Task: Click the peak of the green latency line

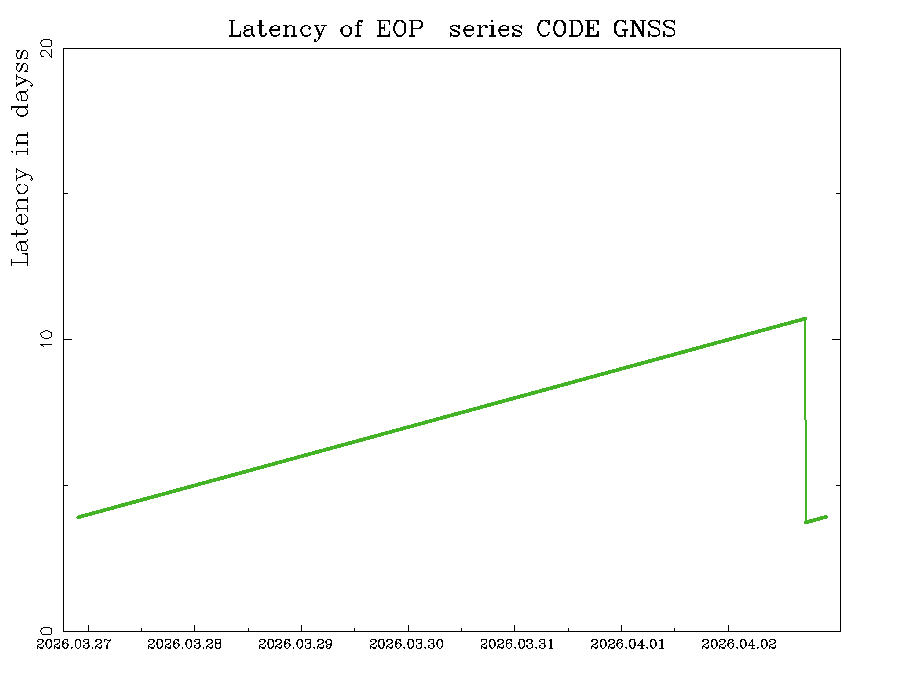Action: pyautogui.click(x=804, y=319)
